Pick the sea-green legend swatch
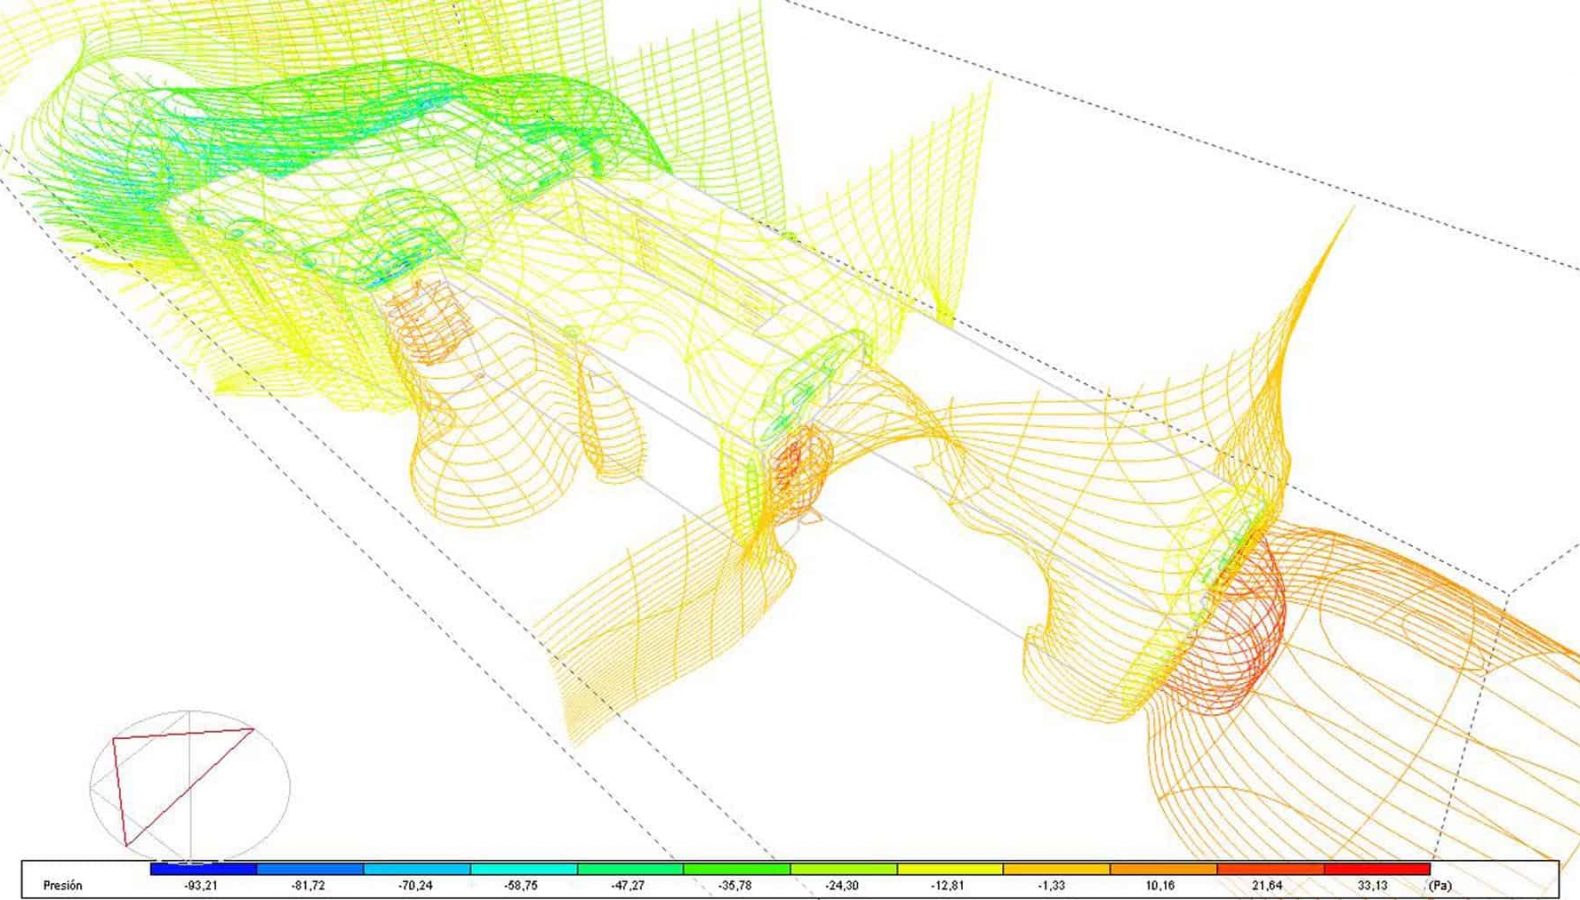The width and height of the screenshot is (1580, 900). [x=630, y=869]
